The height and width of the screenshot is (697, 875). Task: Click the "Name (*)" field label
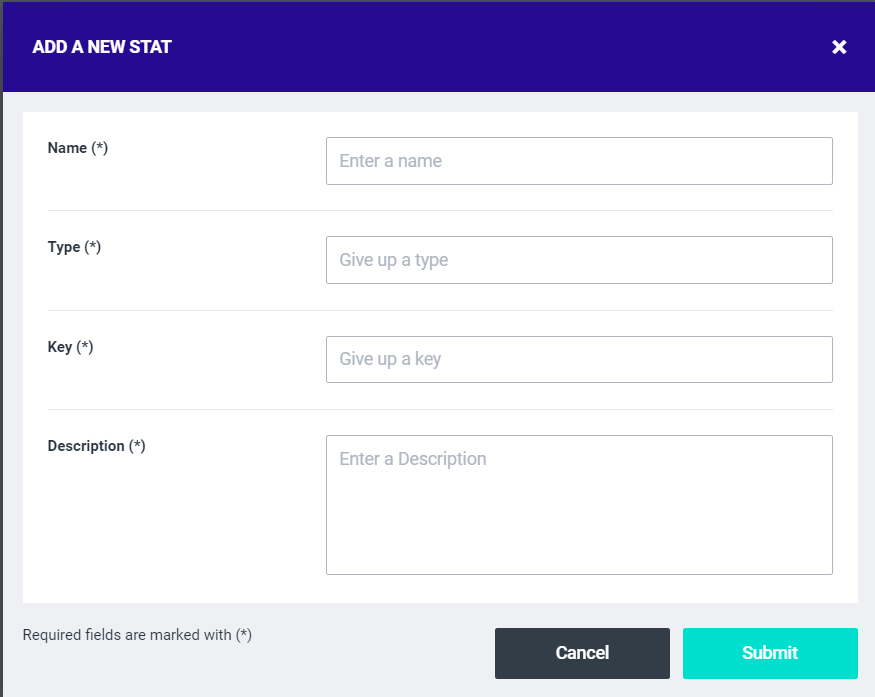pyautogui.click(x=78, y=148)
